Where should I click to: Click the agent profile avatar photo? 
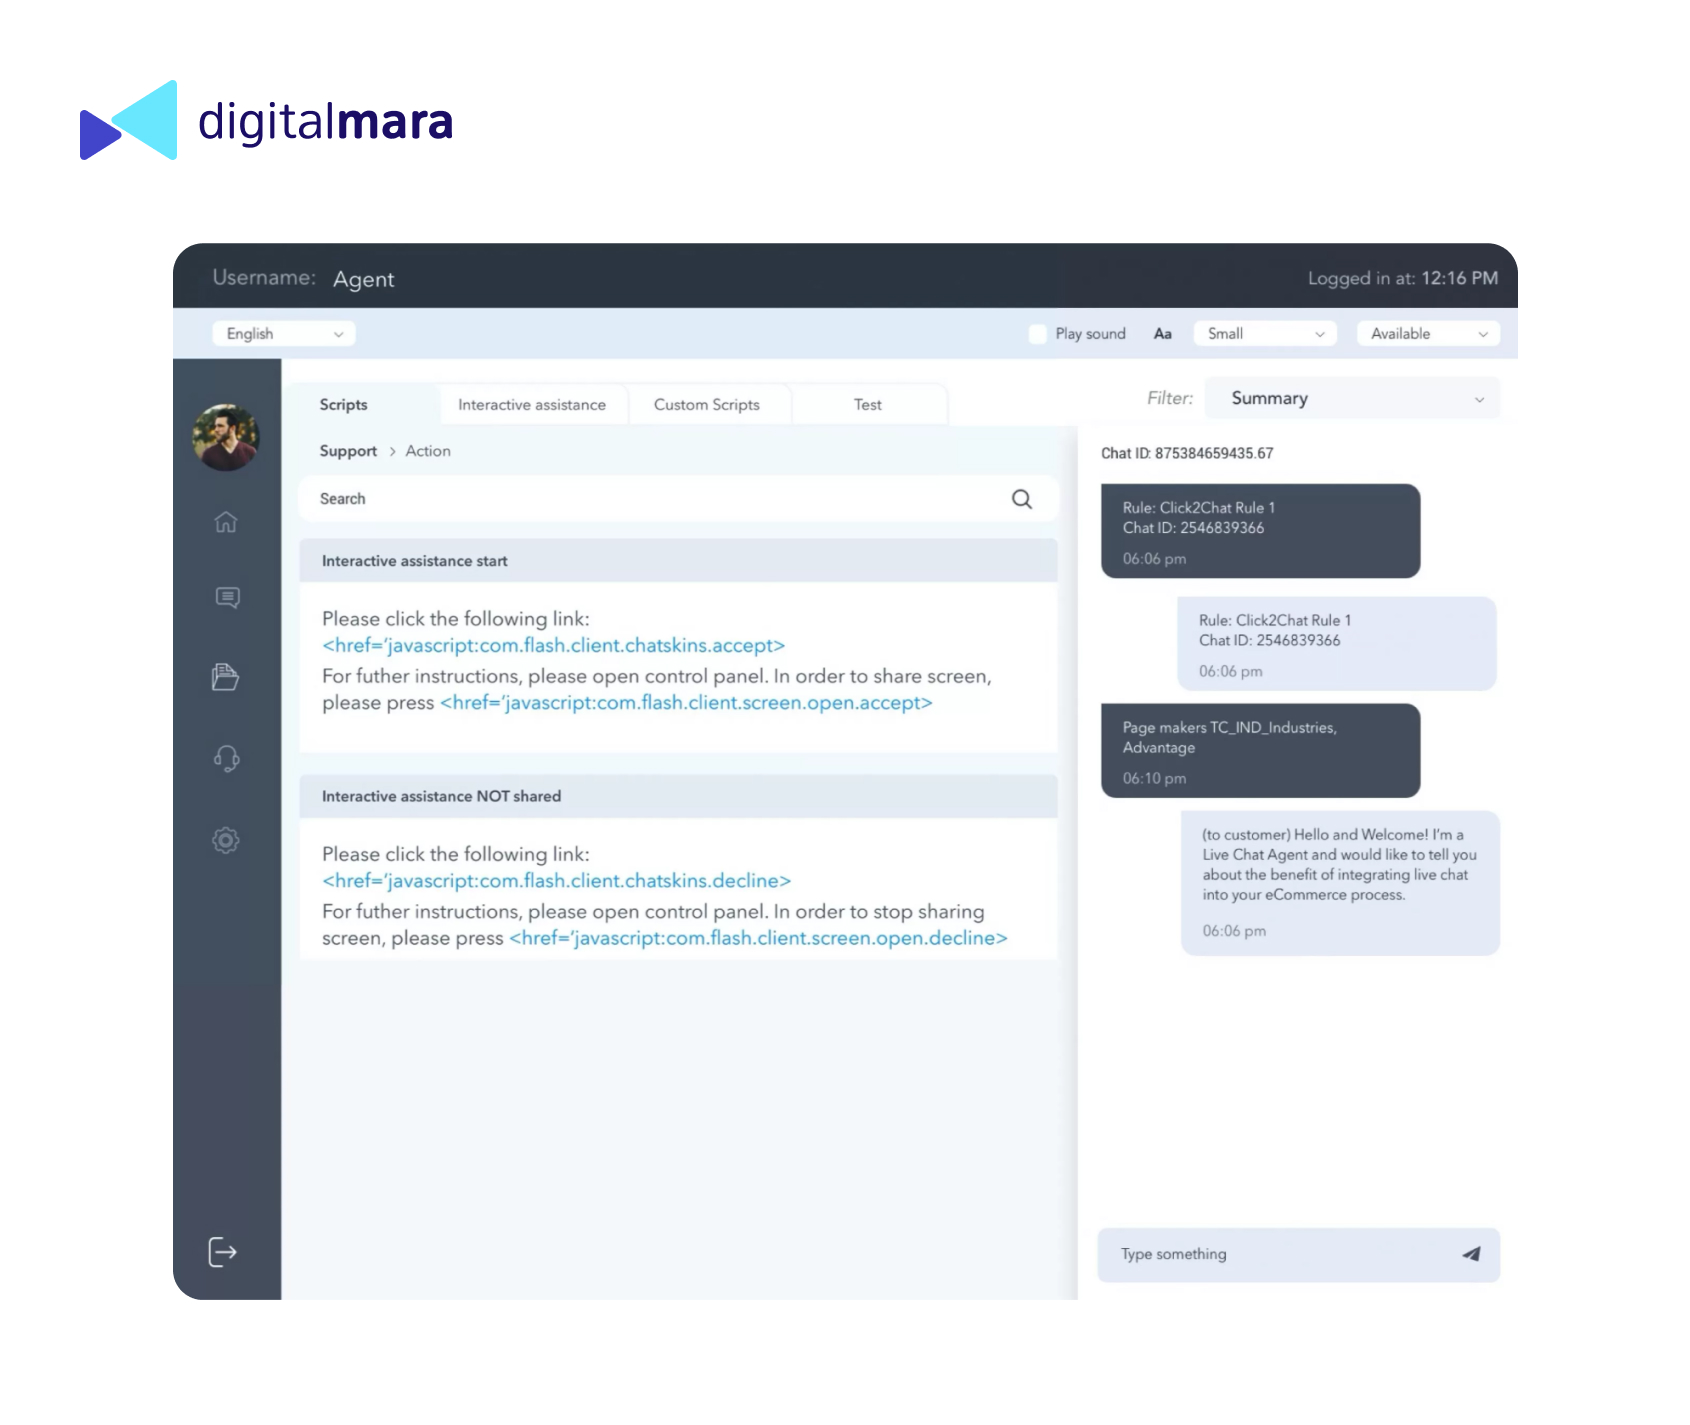226,437
